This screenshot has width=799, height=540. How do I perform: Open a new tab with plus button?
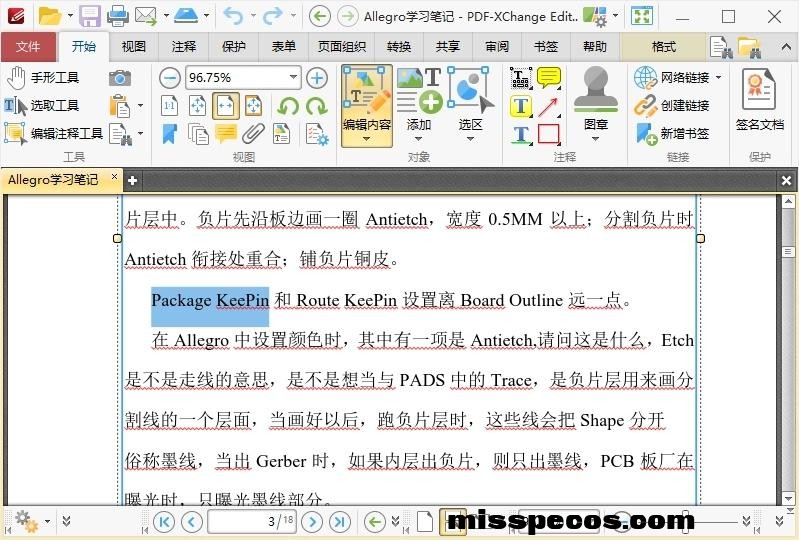pos(132,180)
